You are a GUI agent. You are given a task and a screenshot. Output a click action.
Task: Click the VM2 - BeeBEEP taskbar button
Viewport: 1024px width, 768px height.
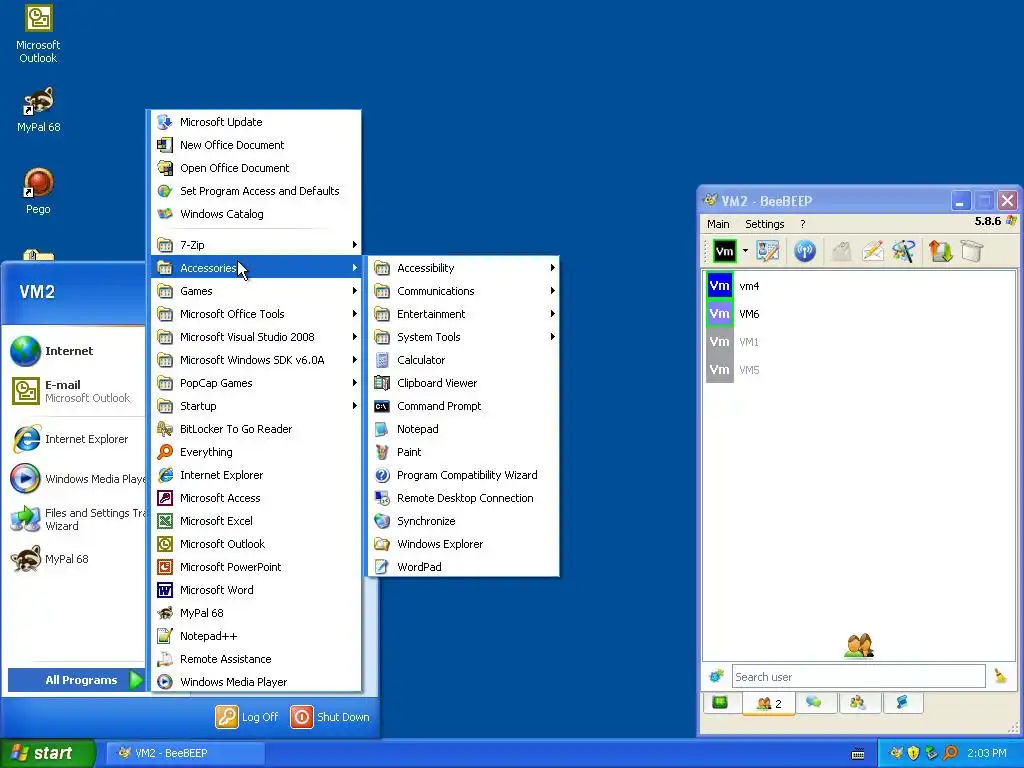185,753
